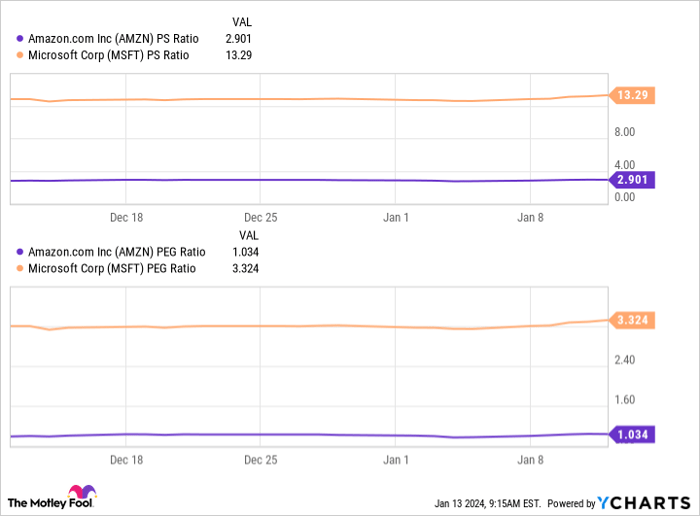This screenshot has width=700, height=516.
Task: Open the Amazon.com Inc (AMZN) PEG Ratio label
Action: 117,252
